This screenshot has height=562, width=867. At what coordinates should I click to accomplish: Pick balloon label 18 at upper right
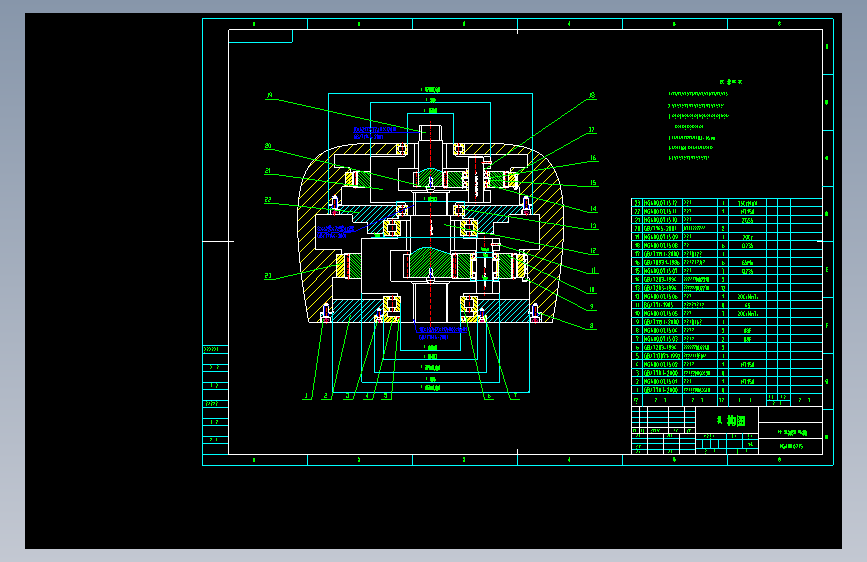pos(592,96)
